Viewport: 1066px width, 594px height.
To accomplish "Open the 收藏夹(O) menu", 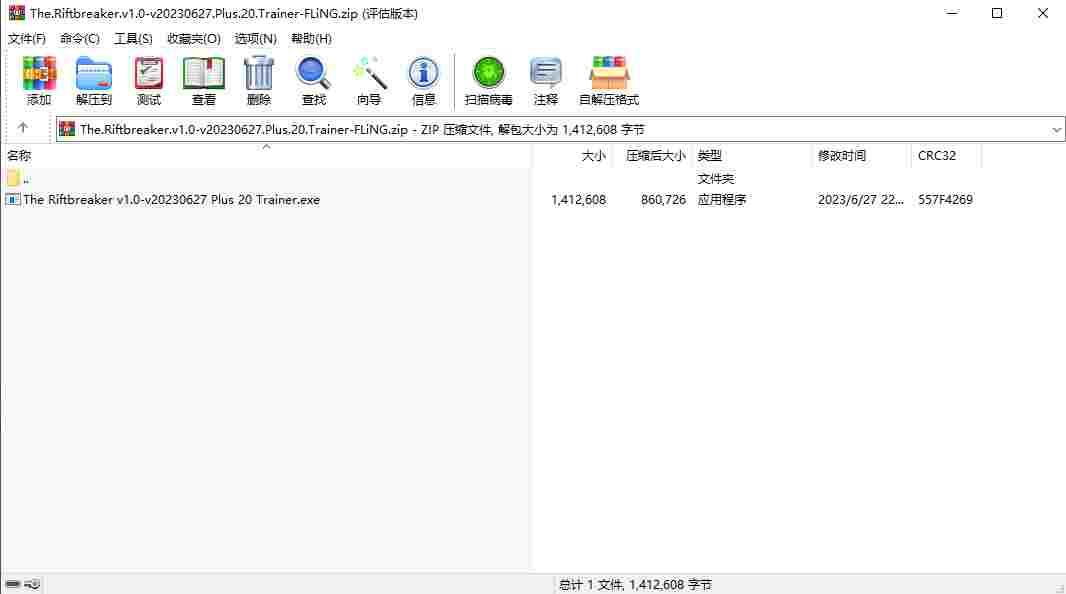I will pyautogui.click(x=194, y=39).
